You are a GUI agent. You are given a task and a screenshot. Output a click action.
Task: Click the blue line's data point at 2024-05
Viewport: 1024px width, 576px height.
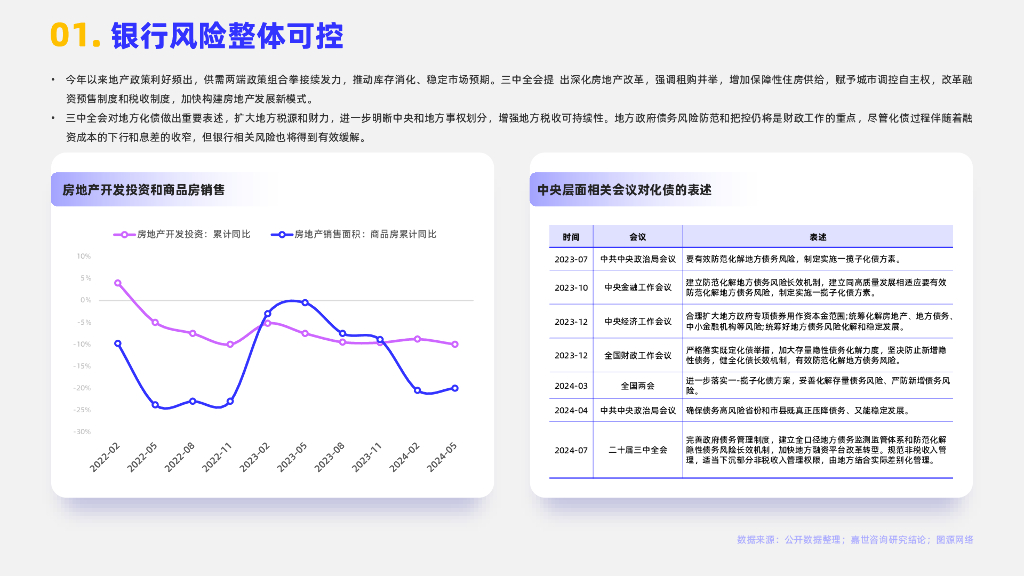[455, 388]
